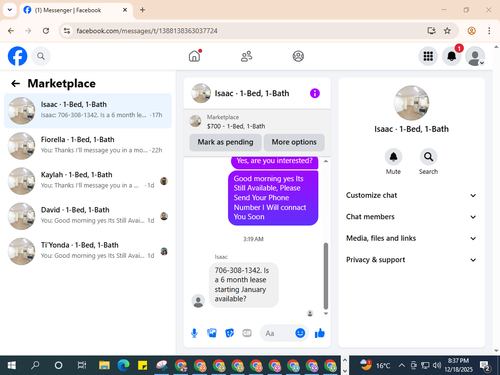Click the address bar URL
The width and height of the screenshot is (500, 375).
tap(147, 31)
